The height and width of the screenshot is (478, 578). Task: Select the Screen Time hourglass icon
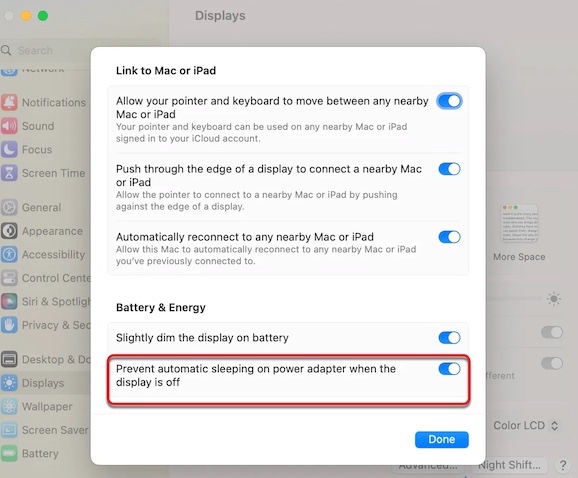[x=9, y=173]
